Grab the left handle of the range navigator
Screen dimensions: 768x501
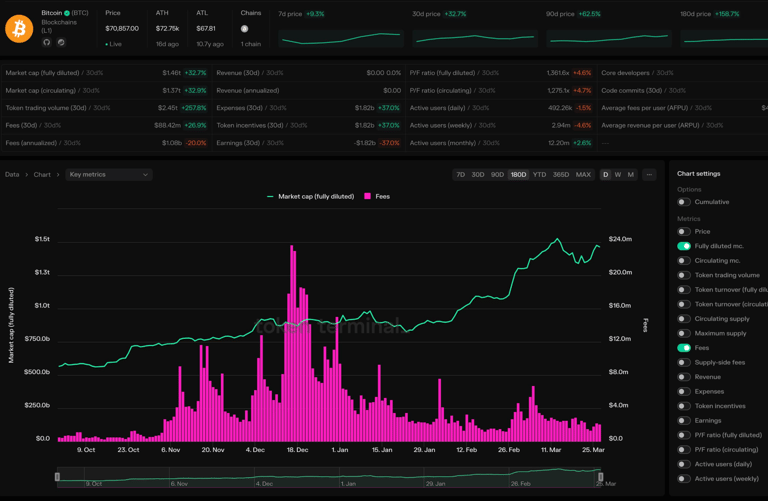[x=57, y=477]
